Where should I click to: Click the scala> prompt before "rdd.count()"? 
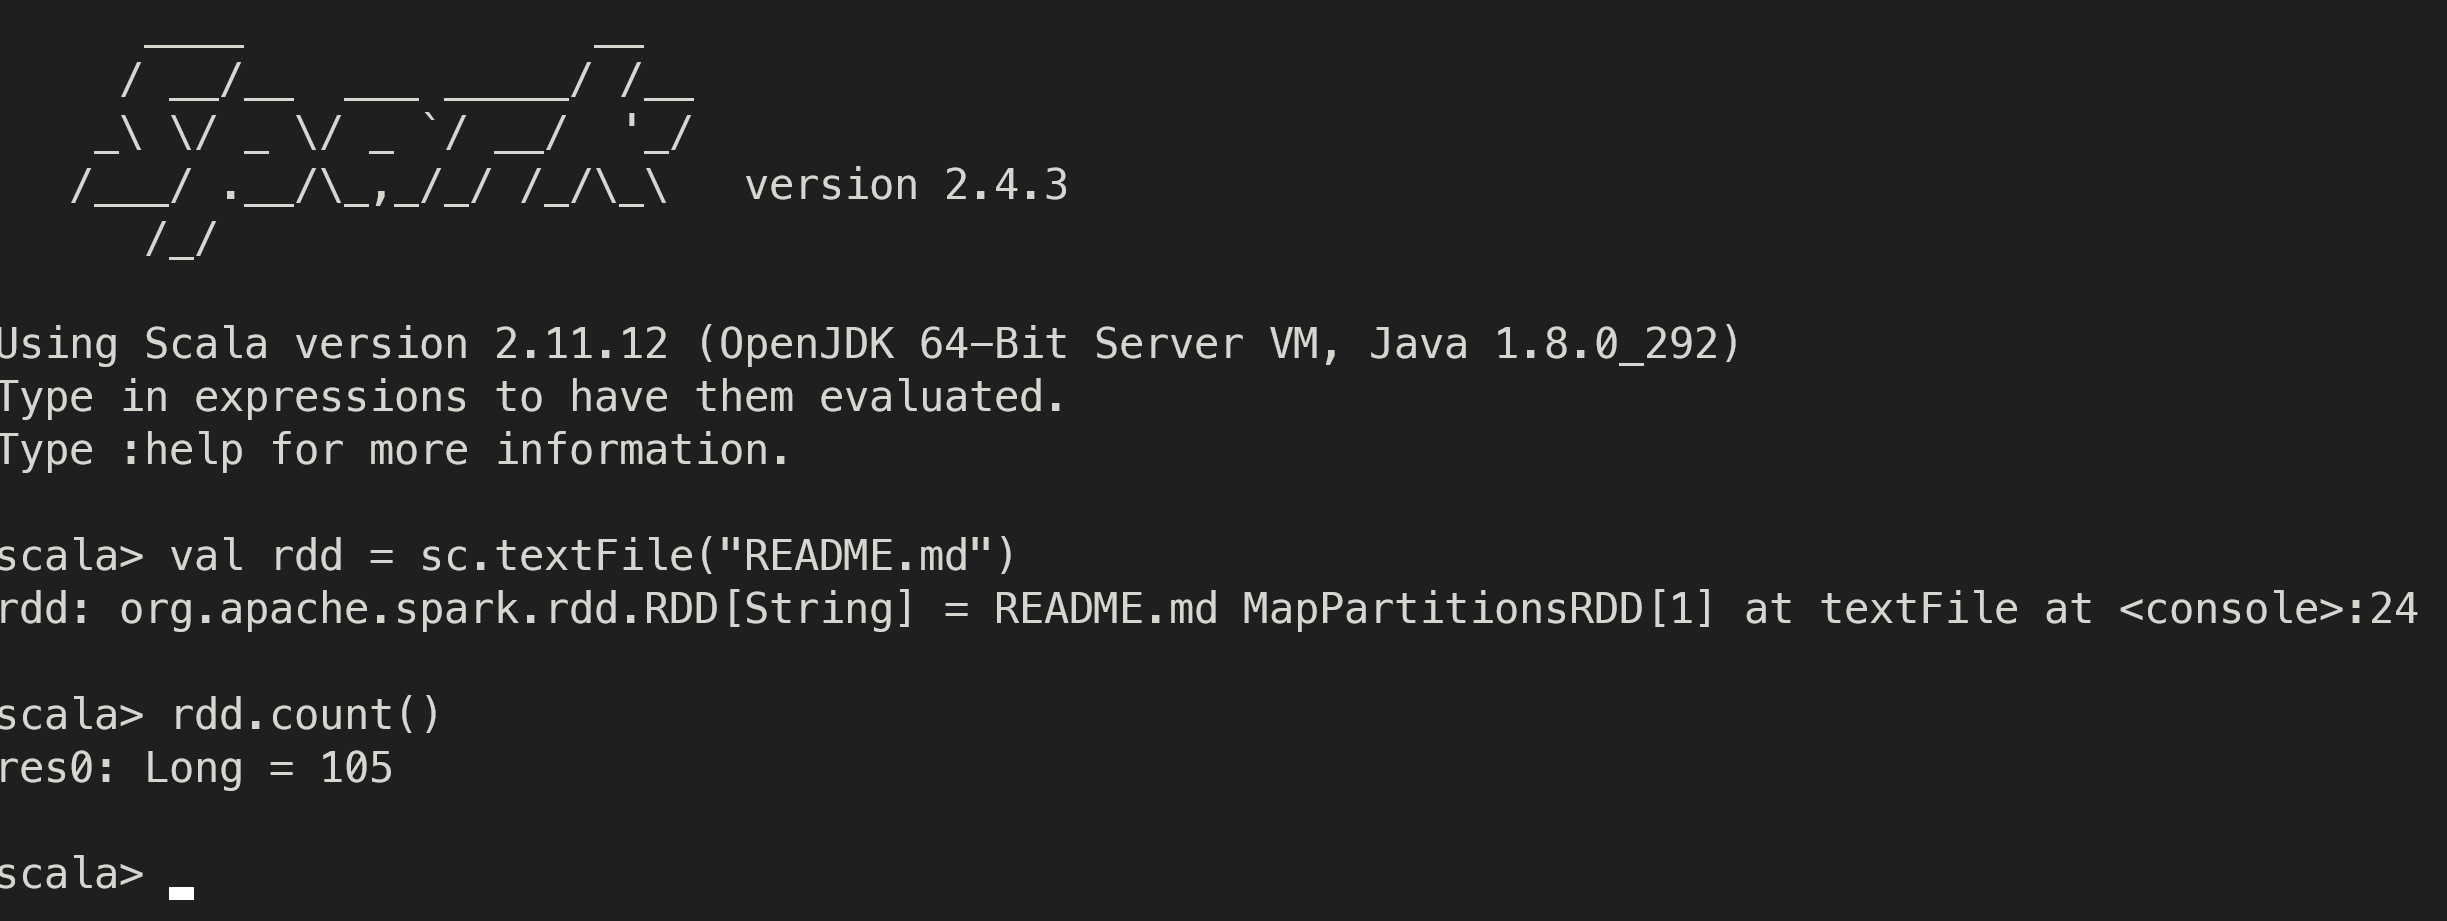pyautogui.click(x=72, y=715)
